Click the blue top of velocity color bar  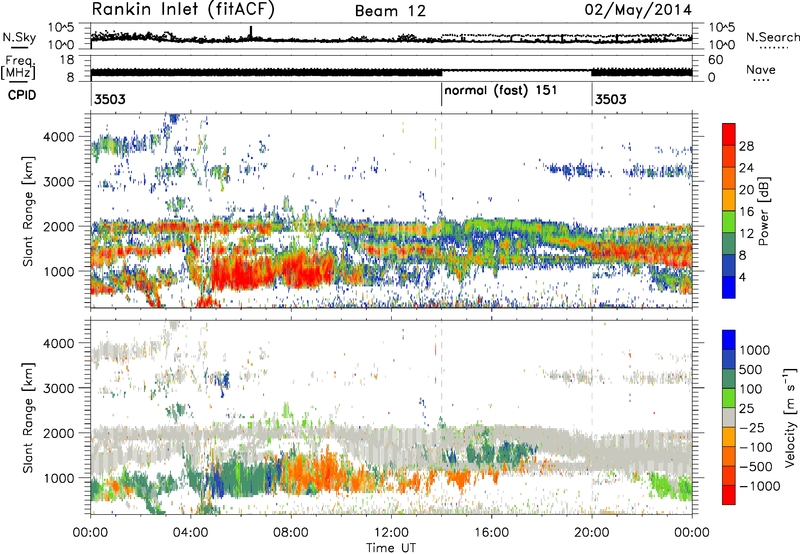729,339
